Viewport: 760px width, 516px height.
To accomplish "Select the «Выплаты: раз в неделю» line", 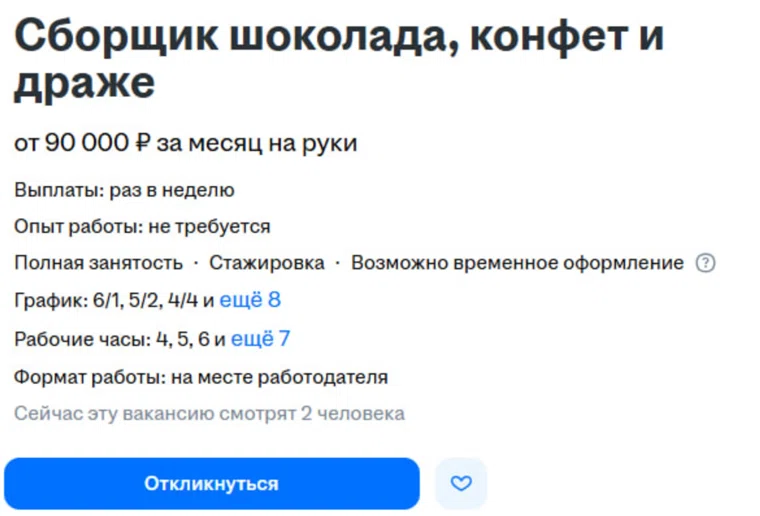I will [x=124, y=190].
